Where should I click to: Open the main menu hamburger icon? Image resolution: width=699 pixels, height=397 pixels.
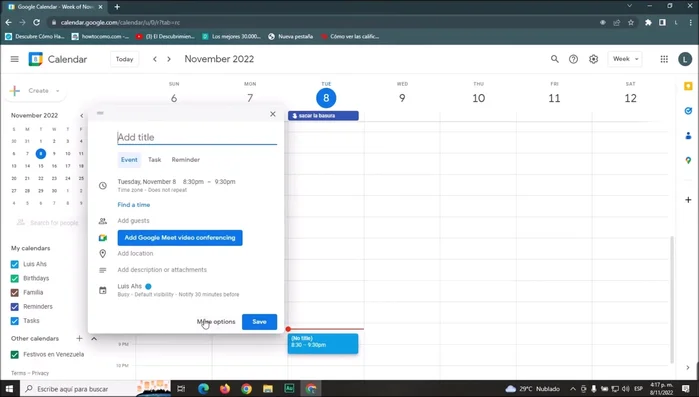(x=15, y=59)
